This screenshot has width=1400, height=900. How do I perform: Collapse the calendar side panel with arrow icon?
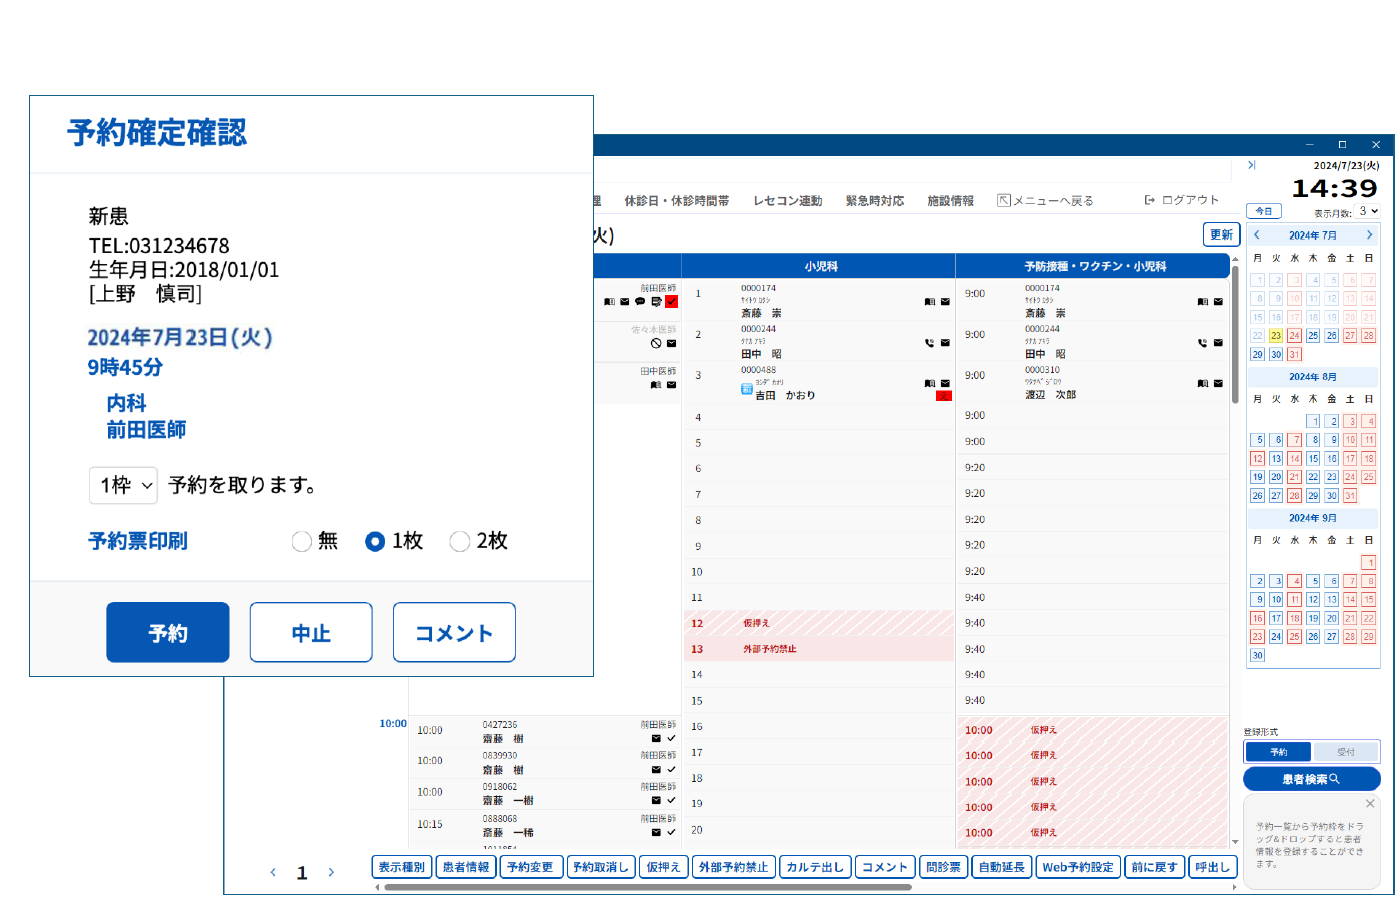coord(1251,165)
